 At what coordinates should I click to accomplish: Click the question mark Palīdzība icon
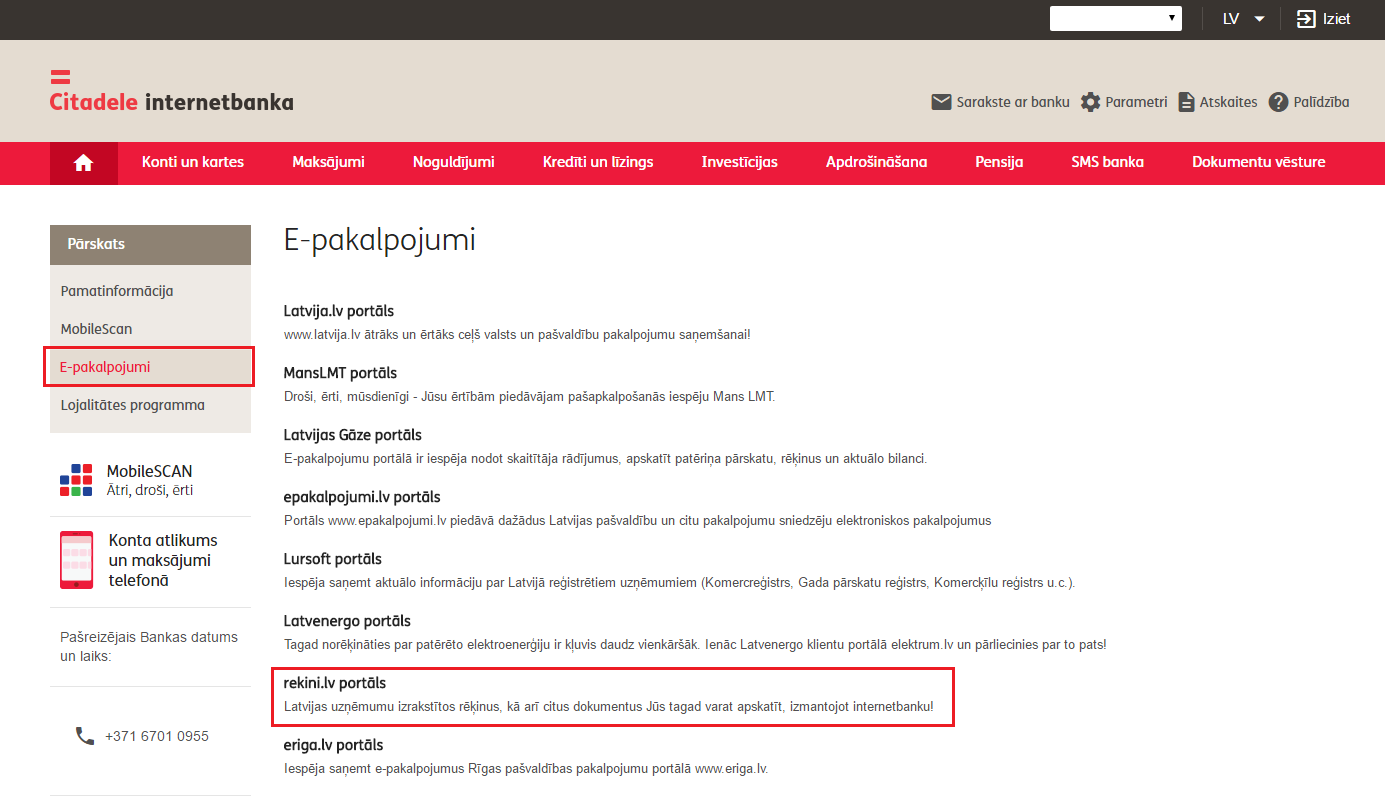[x=1278, y=102]
